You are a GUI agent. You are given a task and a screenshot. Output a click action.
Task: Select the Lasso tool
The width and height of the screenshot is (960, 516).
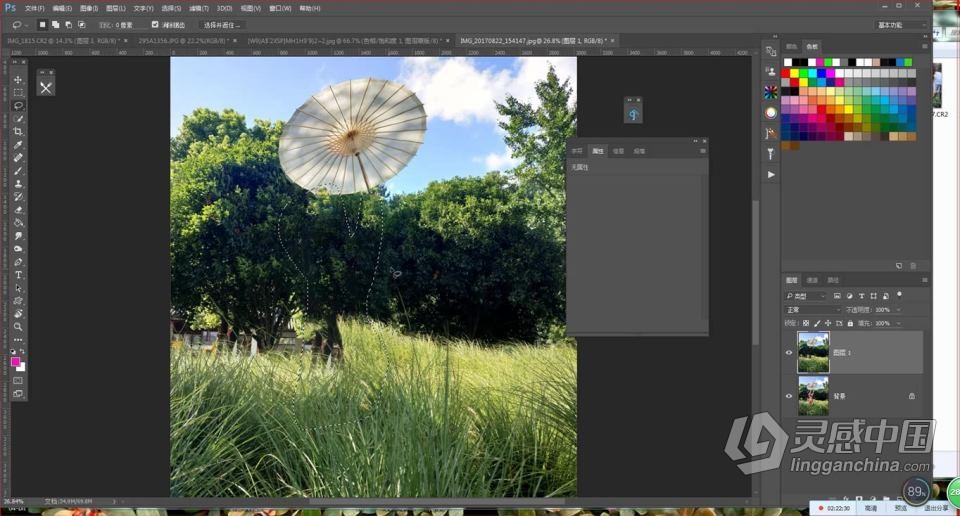(18, 105)
